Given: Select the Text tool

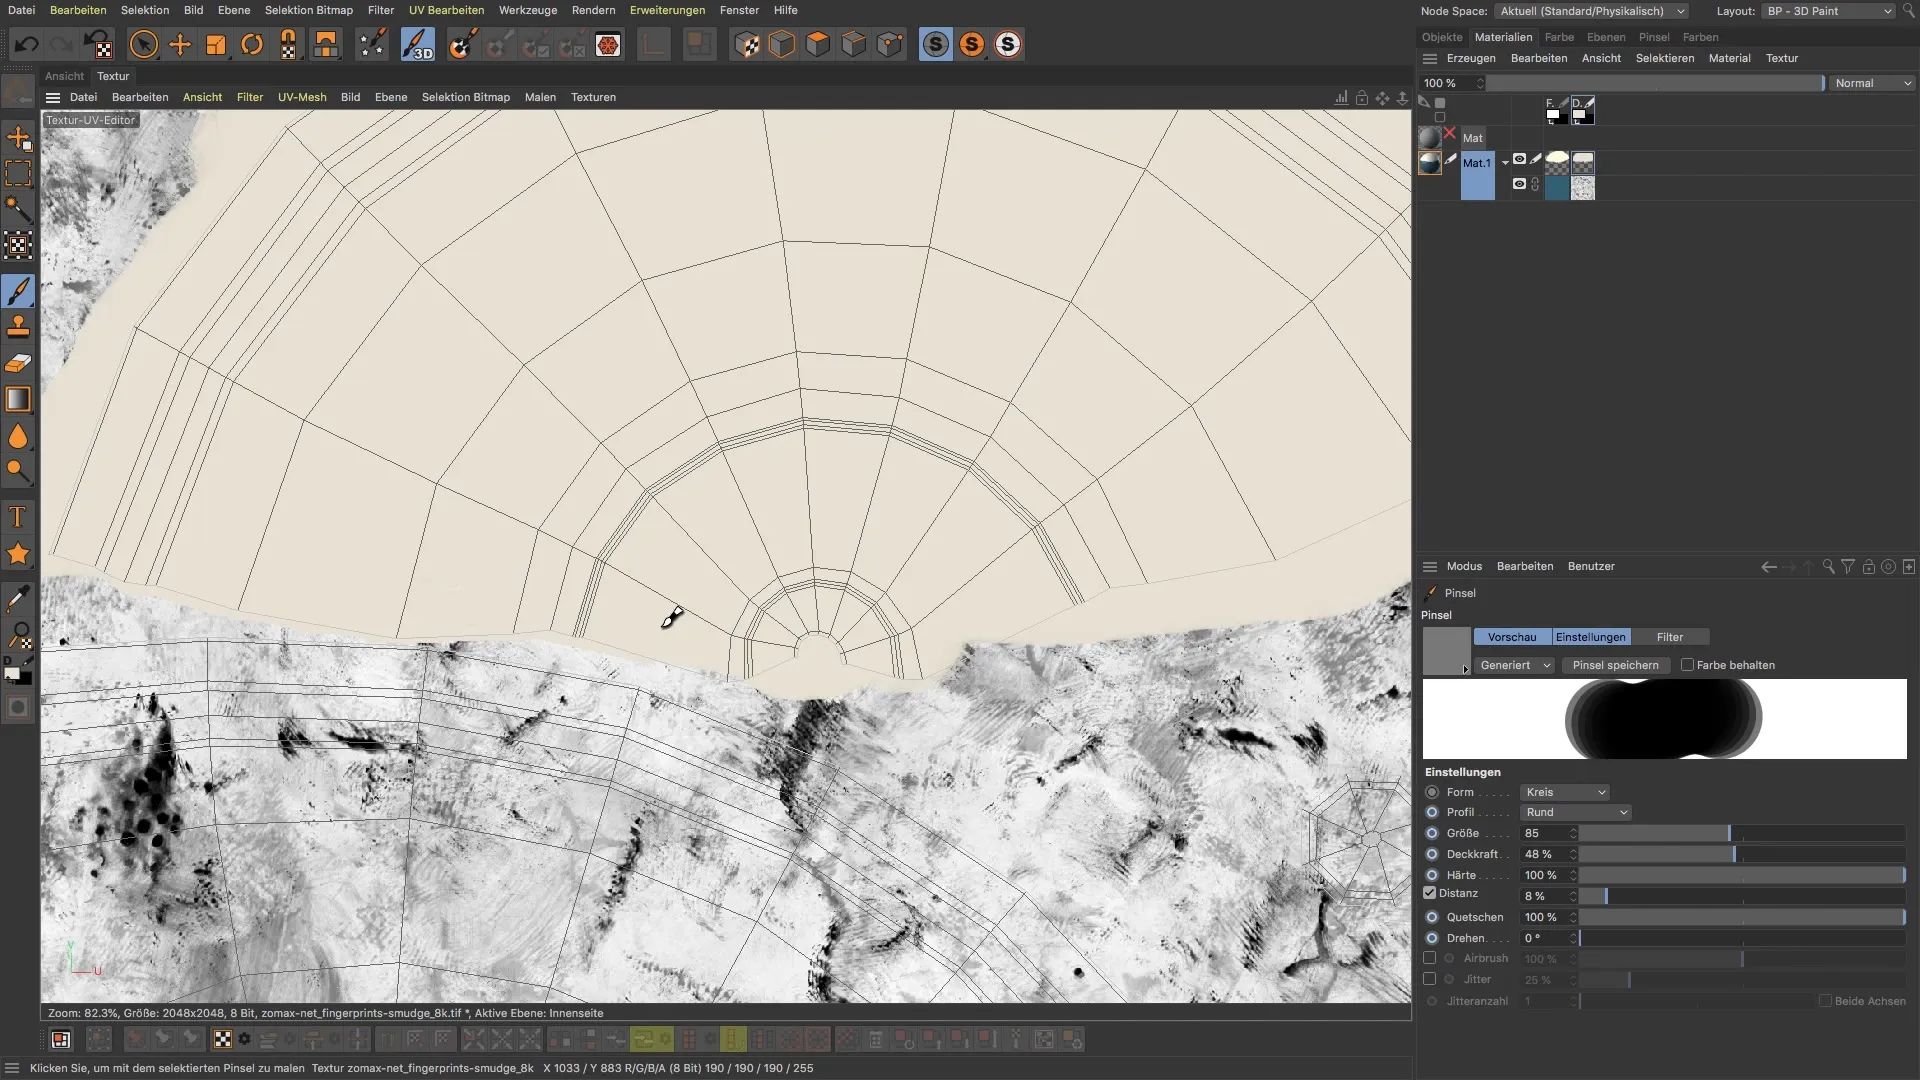Looking at the screenshot, I should pos(18,517).
